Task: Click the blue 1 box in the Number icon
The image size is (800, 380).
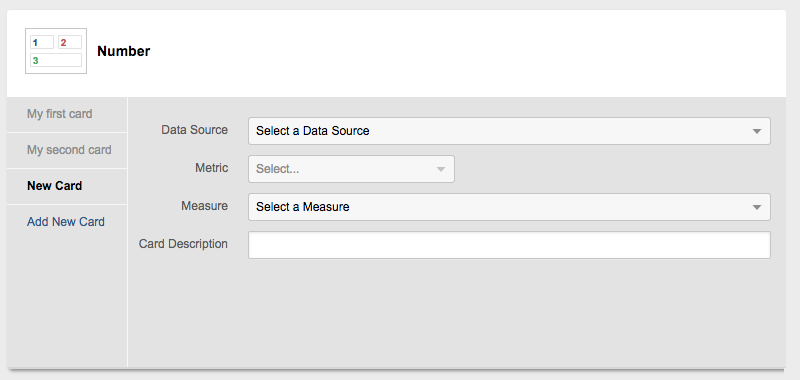Action: click(x=42, y=42)
